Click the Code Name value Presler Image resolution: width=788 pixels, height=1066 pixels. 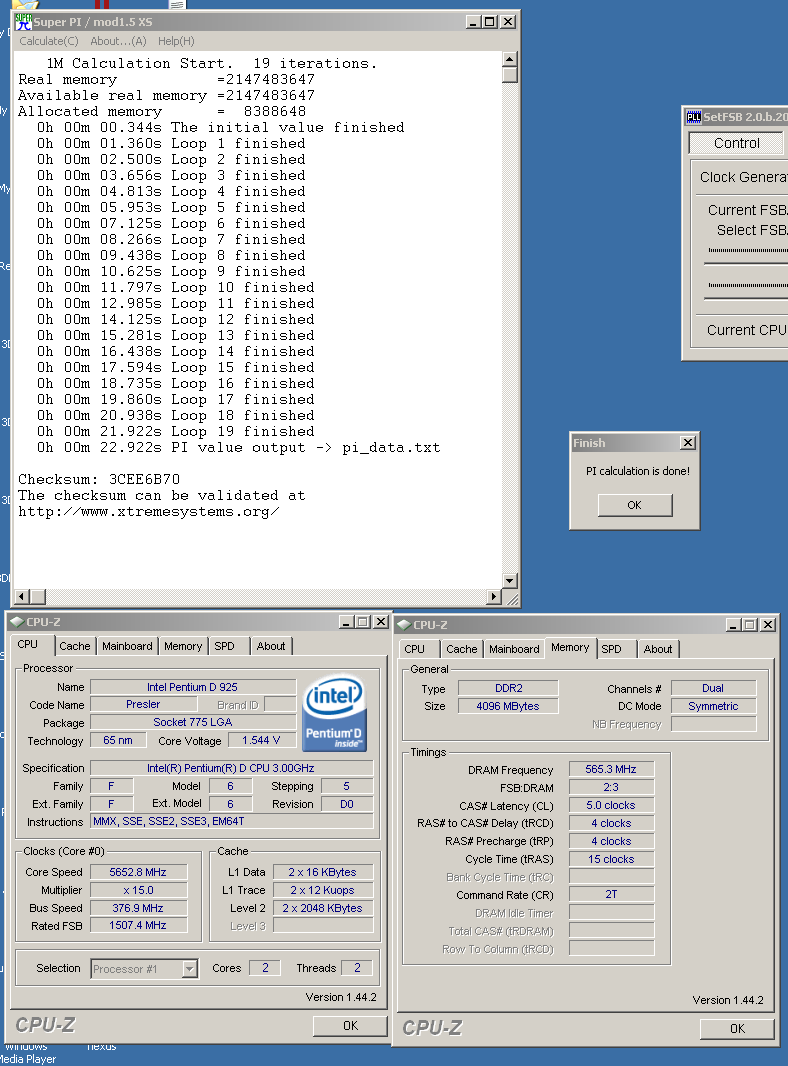pyautogui.click(x=143, y=704)
